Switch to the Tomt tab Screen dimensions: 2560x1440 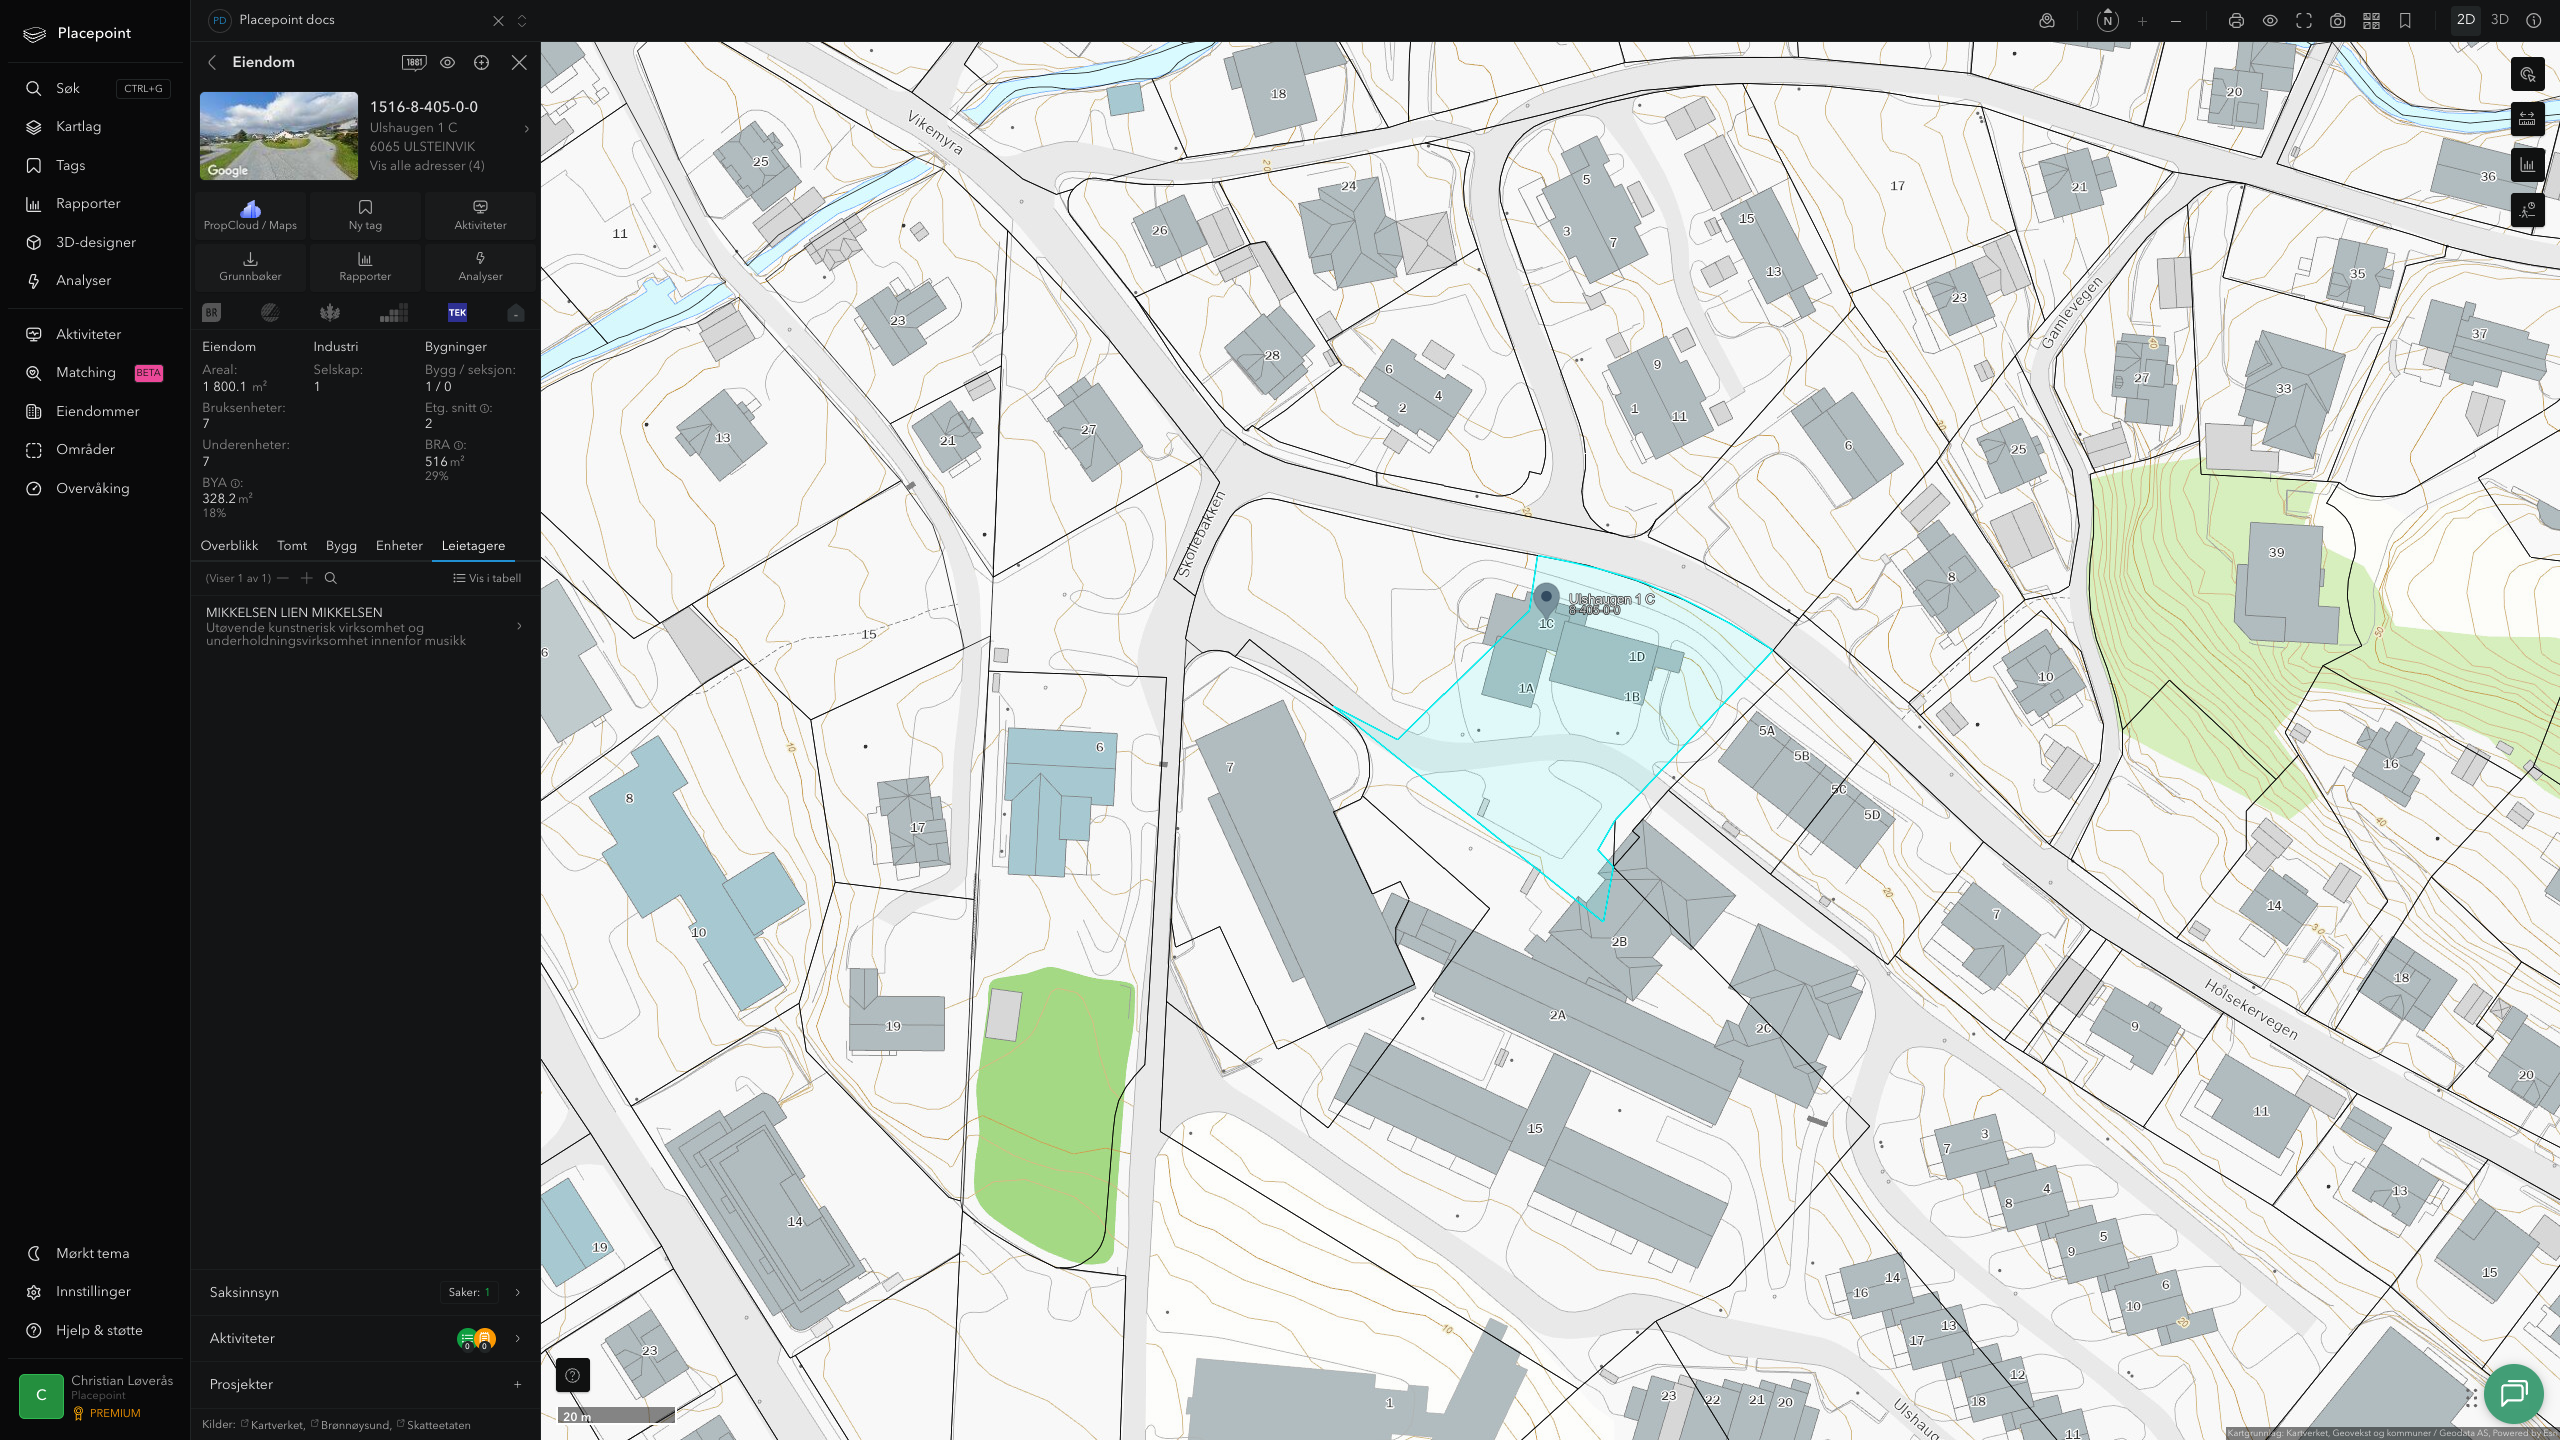pos(292,546)
